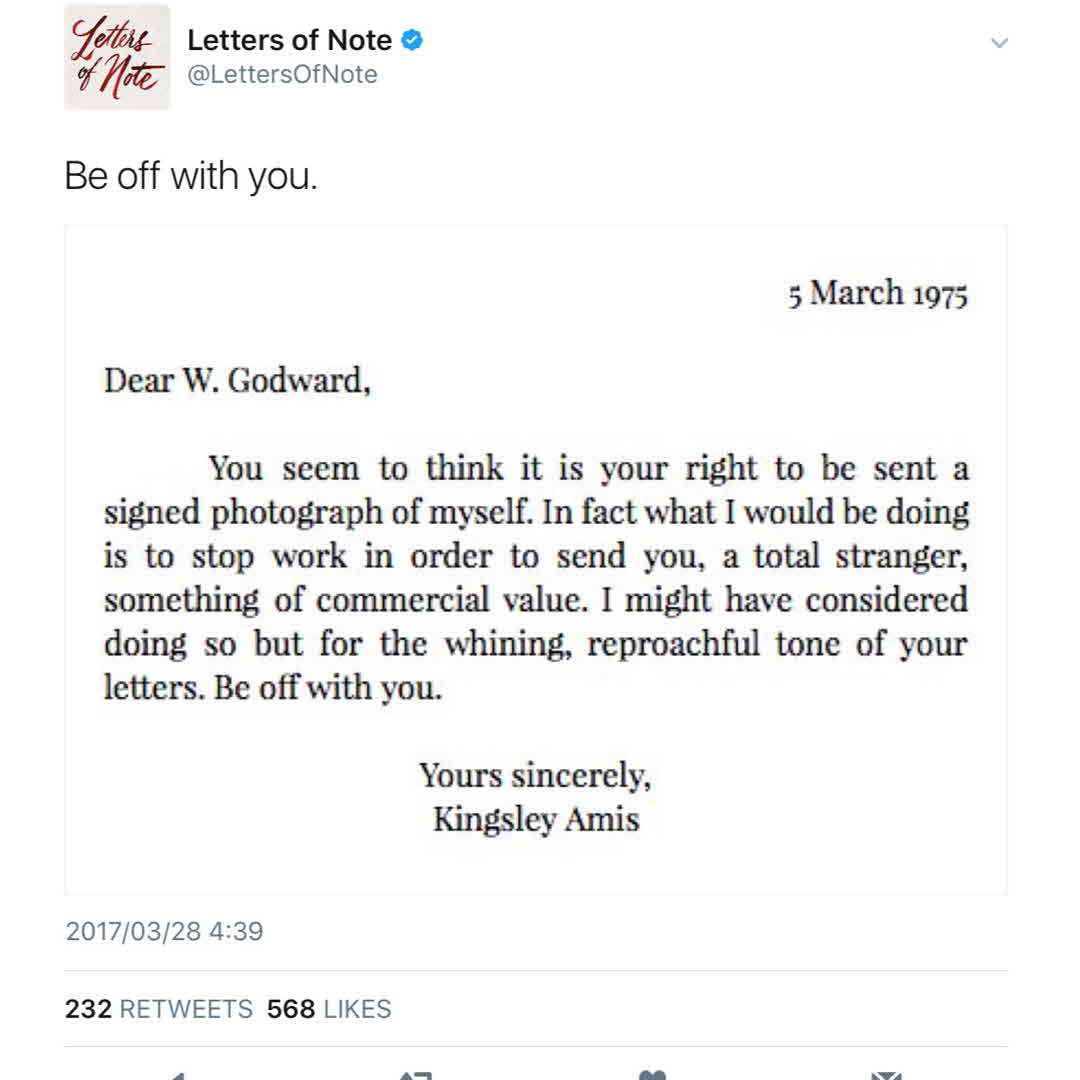Screen dimensions: 1080x1080
Task: Click 'Be off with you.' inside the letter
Action: (x=327, y=689)
